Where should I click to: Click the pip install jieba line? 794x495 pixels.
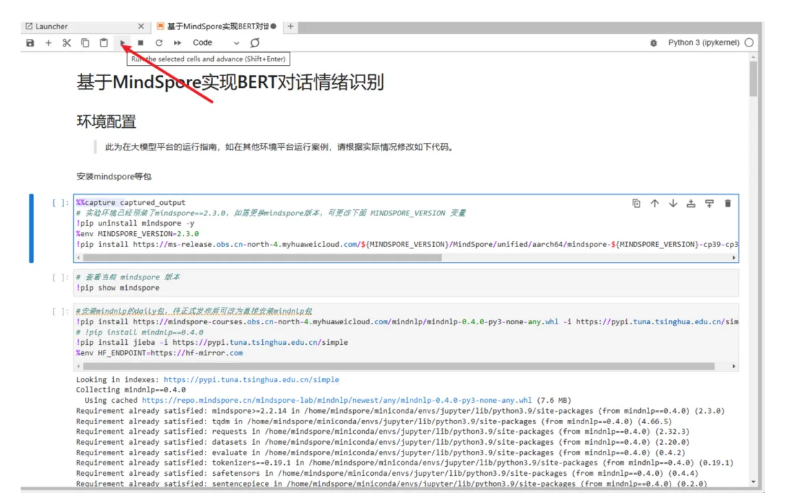click(x=212, y=343)
